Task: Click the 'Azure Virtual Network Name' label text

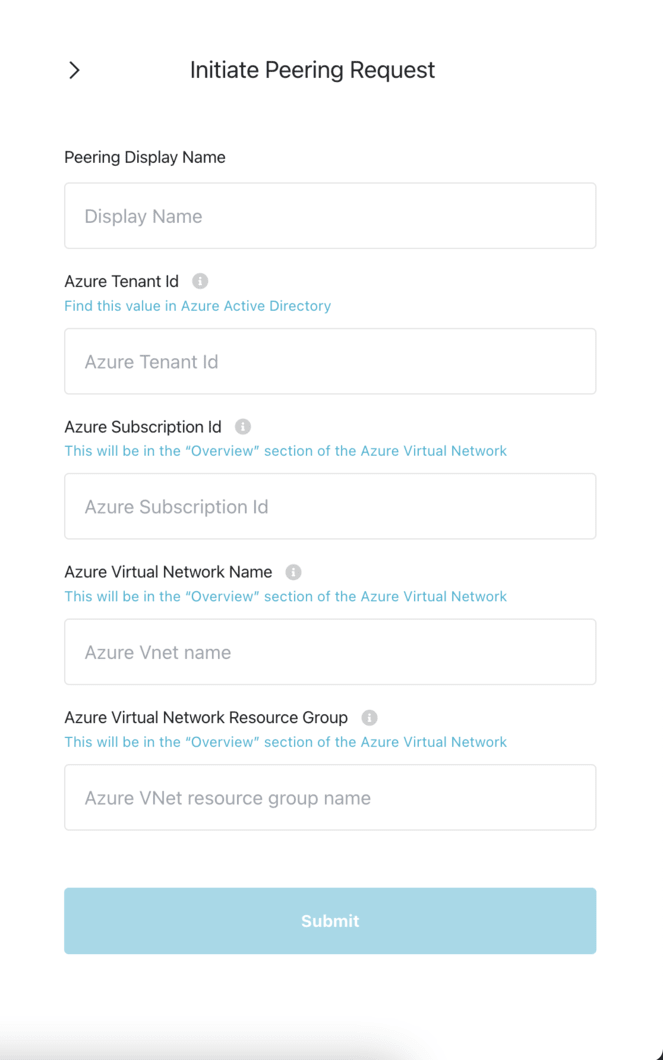Action: click(x=168, y=572)
